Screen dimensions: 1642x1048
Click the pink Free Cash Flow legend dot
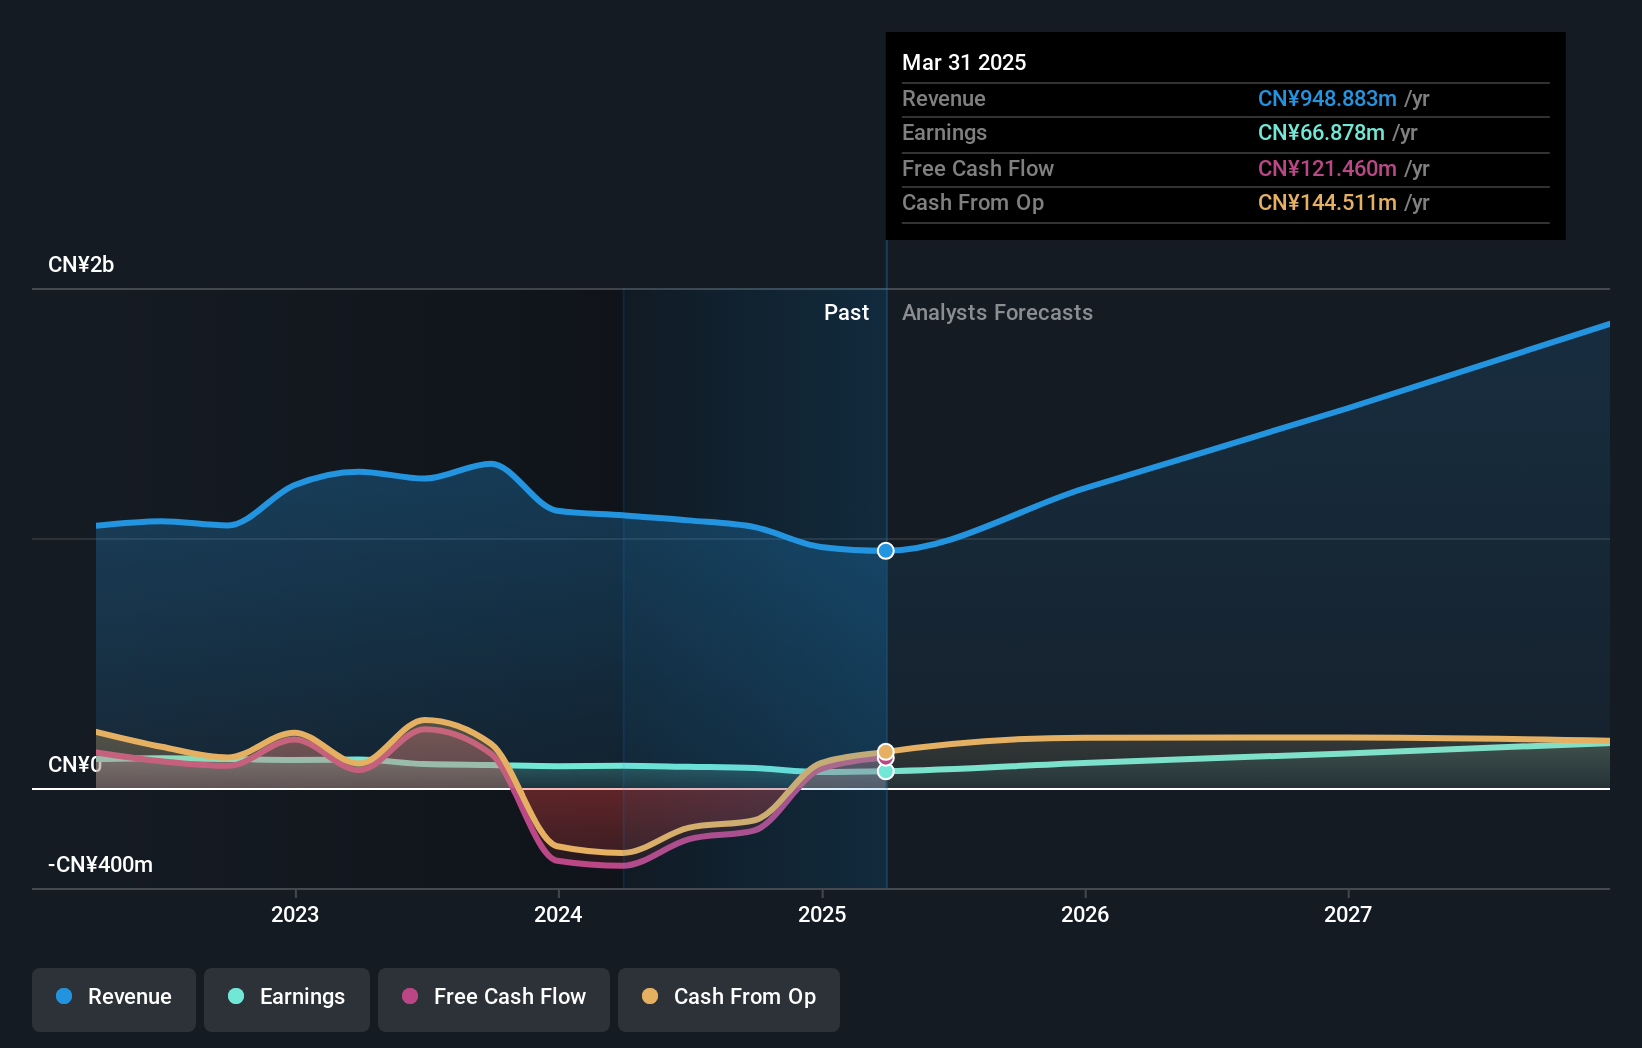[x=410, y=996]
